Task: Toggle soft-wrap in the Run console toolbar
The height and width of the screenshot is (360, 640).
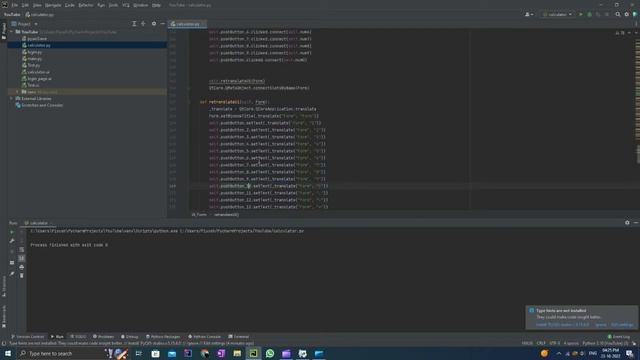Action: [x=22, y=249]
